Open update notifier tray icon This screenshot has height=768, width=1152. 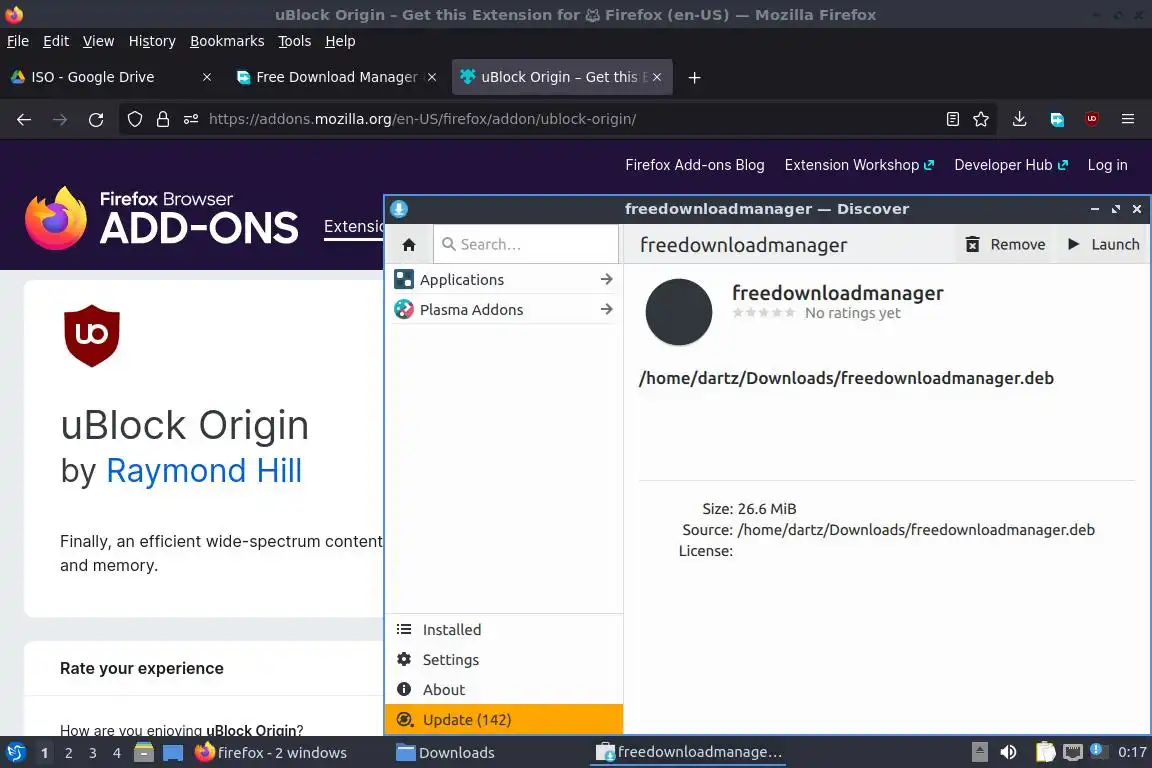pyautogui.click(x=1097, y=750)
